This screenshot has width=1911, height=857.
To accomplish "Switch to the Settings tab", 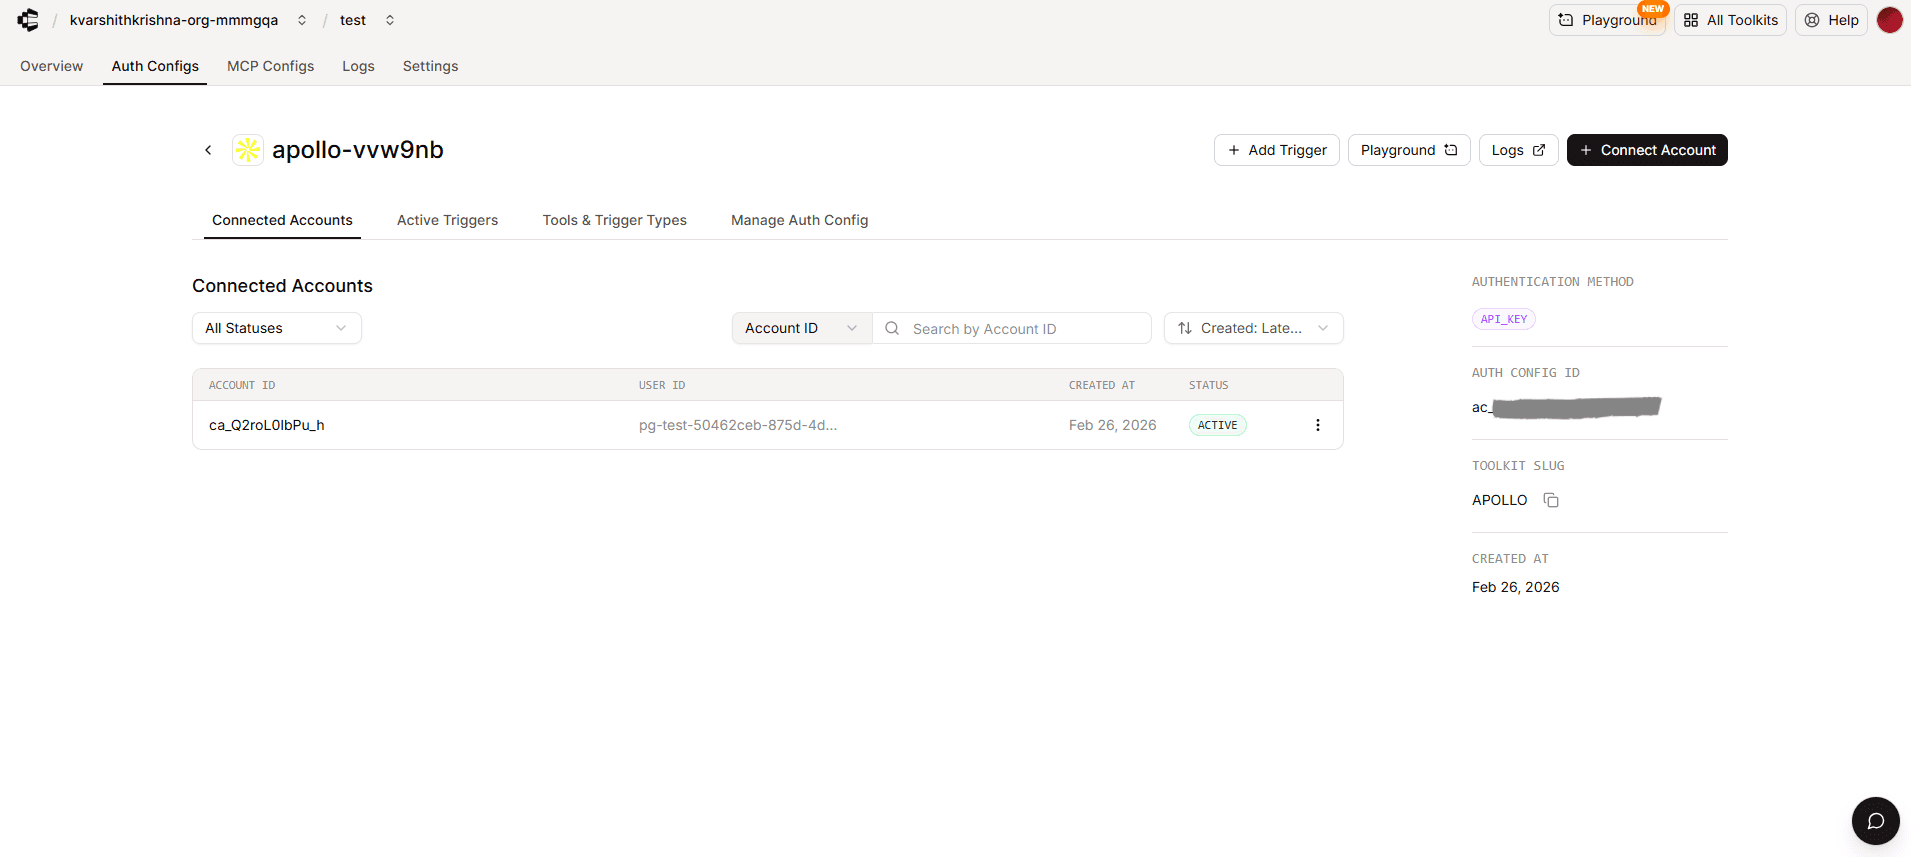I will [x=430, y=66].
